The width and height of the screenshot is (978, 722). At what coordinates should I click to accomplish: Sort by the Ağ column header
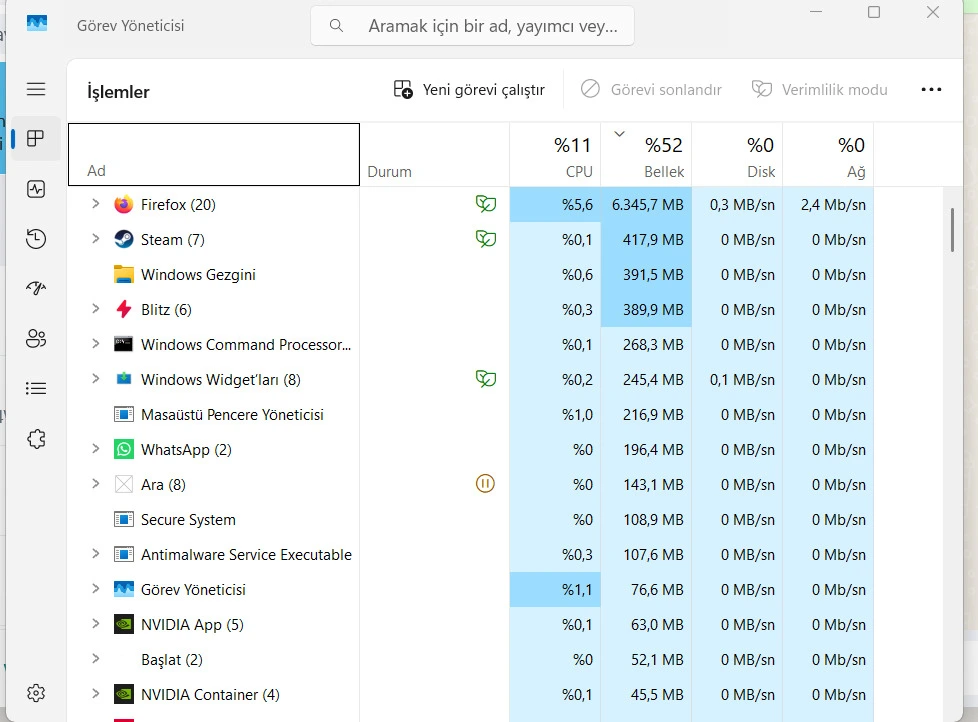(828, 155)
